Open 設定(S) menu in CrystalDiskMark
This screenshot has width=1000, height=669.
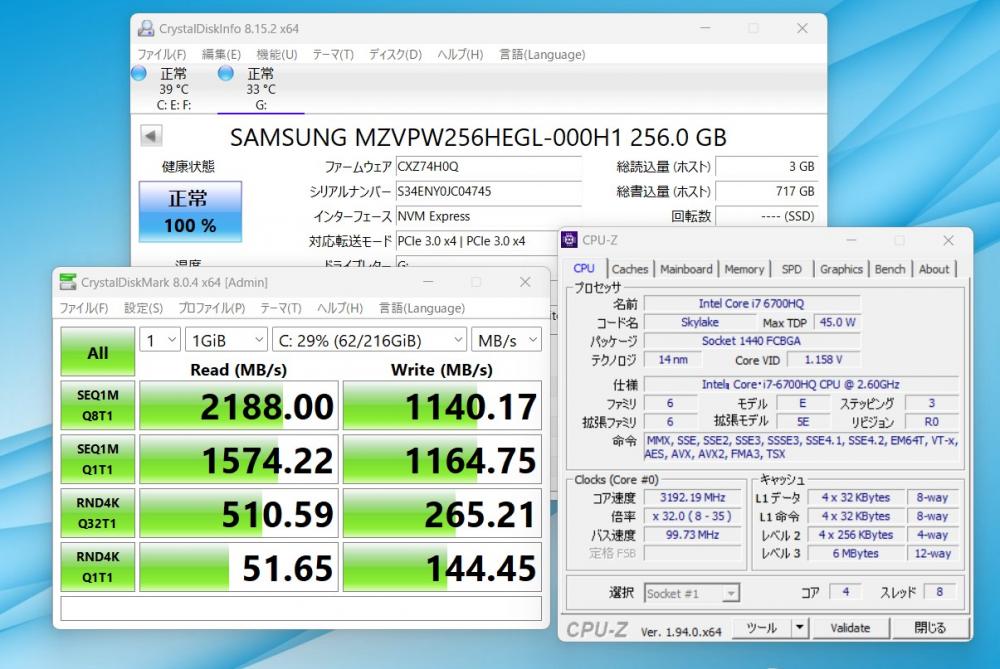pos(143,308)
